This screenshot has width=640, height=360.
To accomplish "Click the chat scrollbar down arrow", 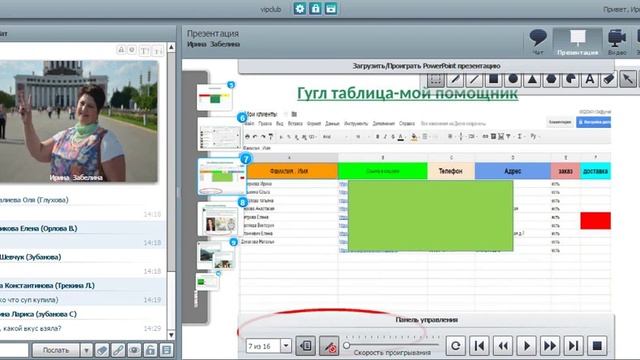I will 171,335.
